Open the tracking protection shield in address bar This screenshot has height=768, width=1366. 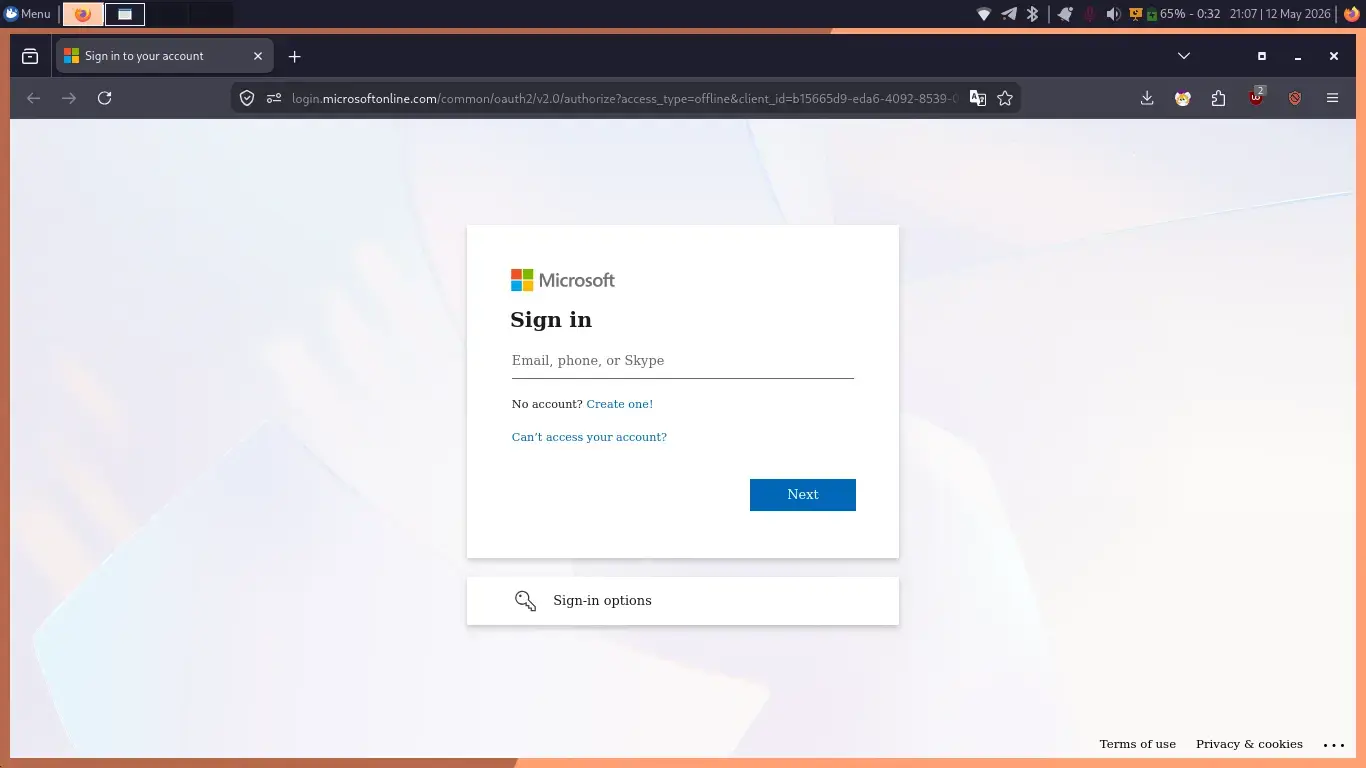click(x=247, y=98)
